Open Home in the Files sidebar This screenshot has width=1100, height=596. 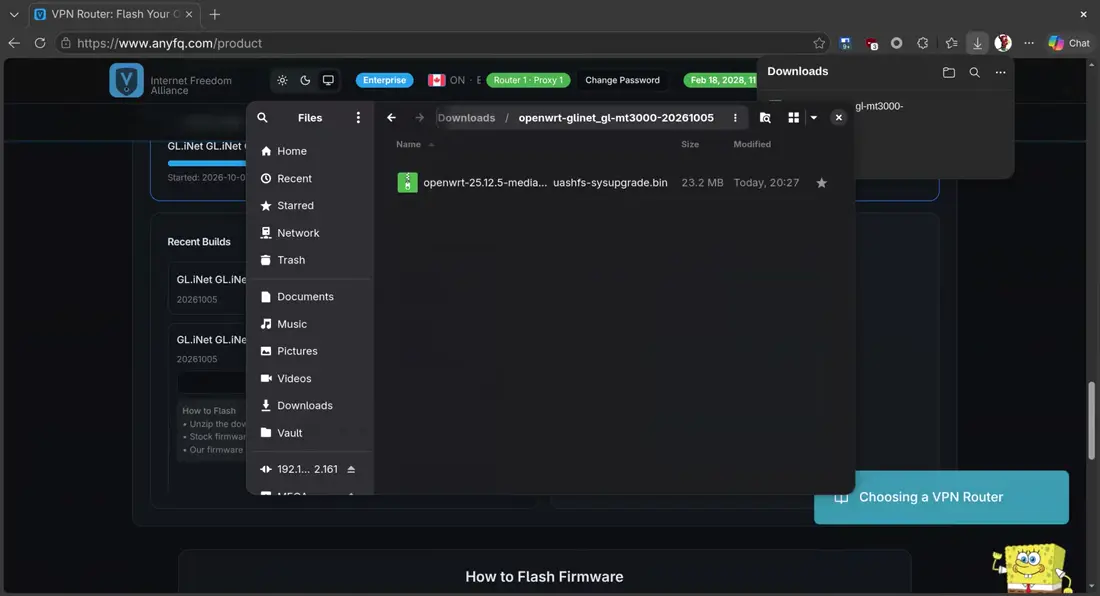coord(309,151)
